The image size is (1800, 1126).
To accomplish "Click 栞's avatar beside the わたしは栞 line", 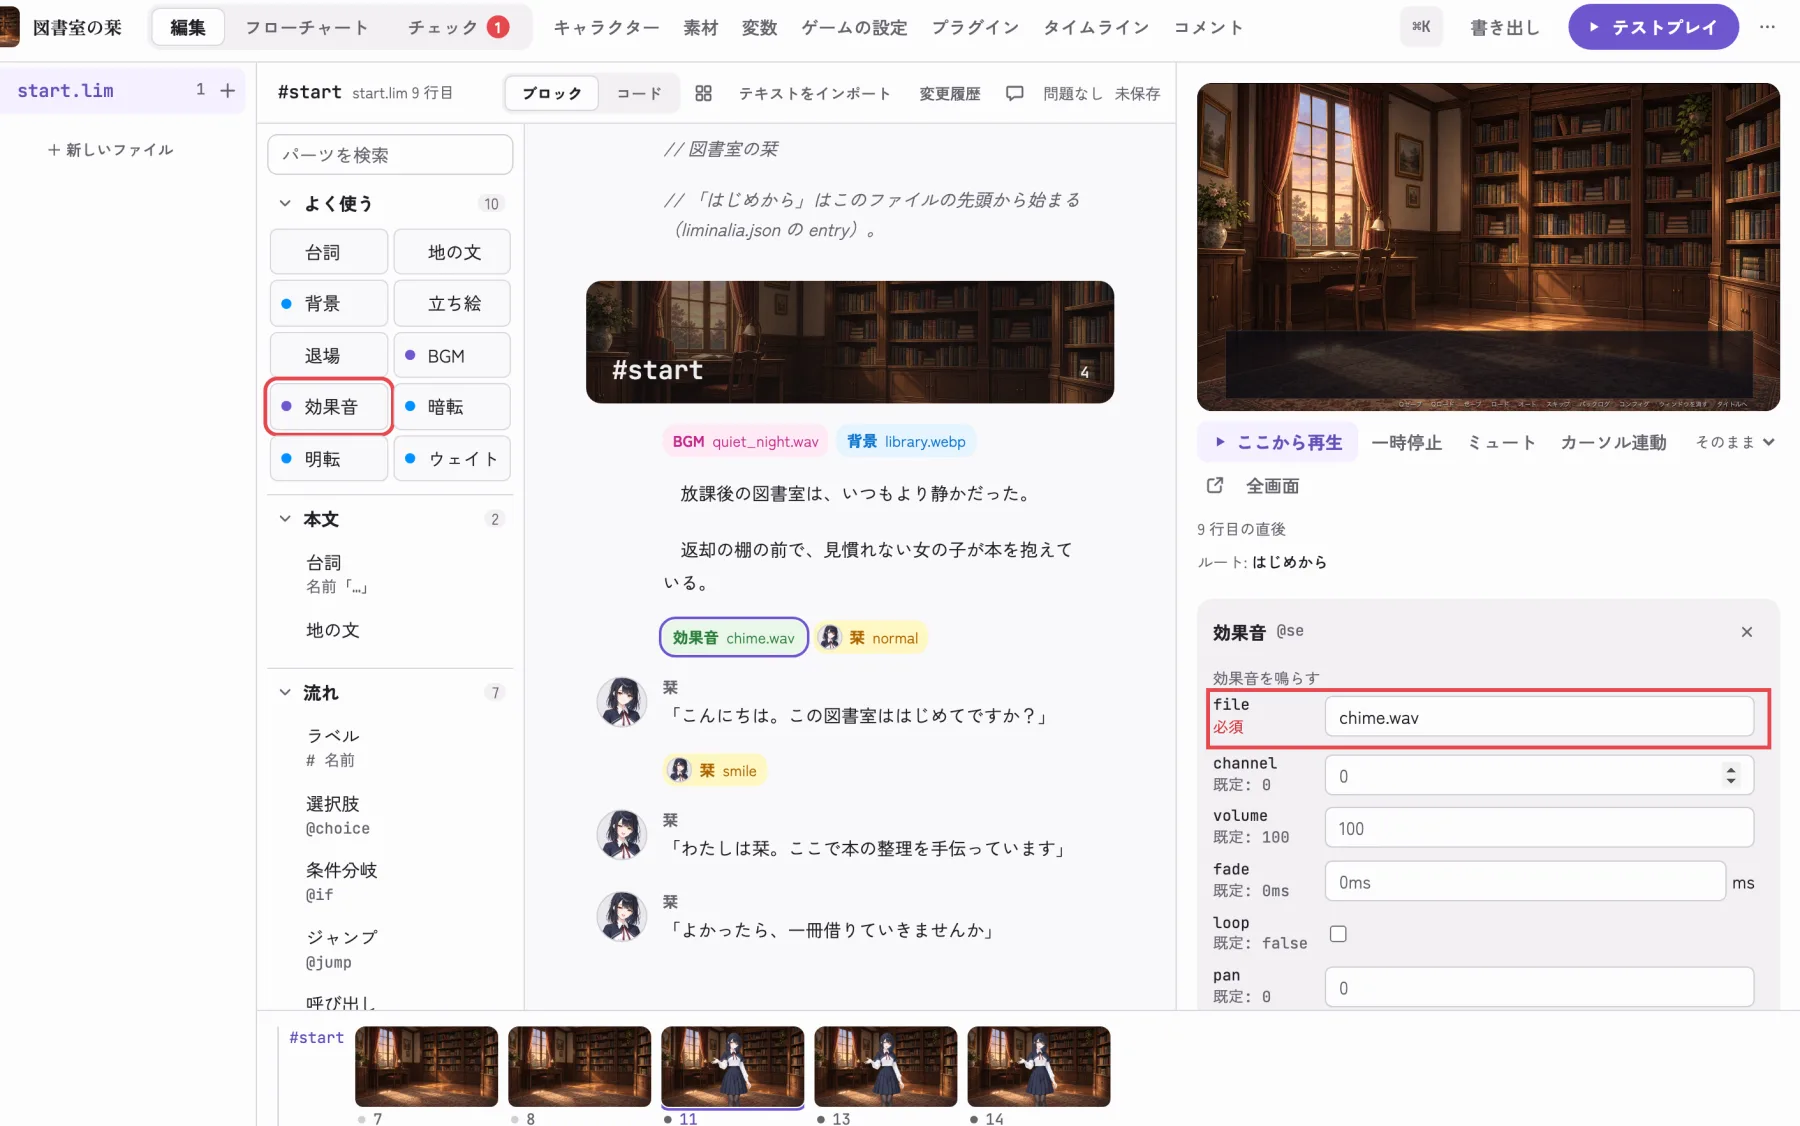I will pyautogui.click(x=622, y=834).
